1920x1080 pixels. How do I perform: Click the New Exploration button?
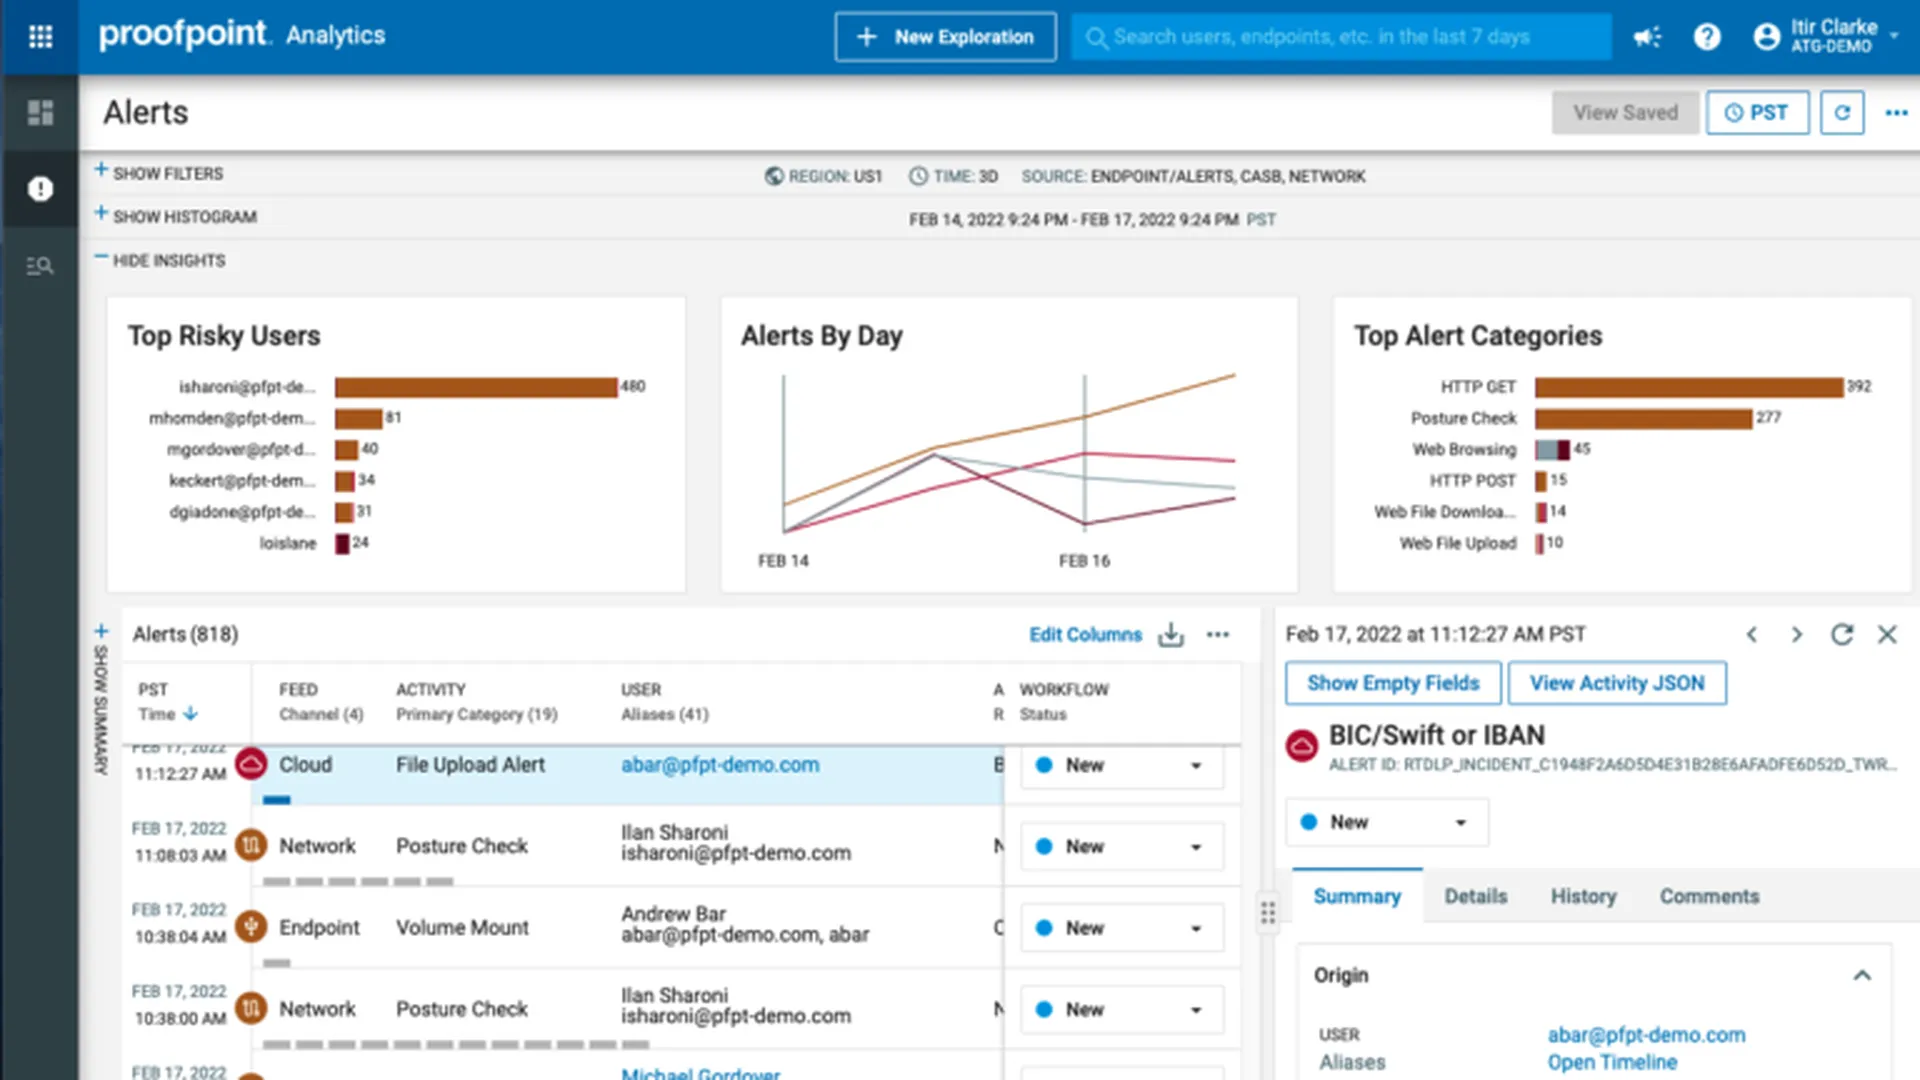944,37
